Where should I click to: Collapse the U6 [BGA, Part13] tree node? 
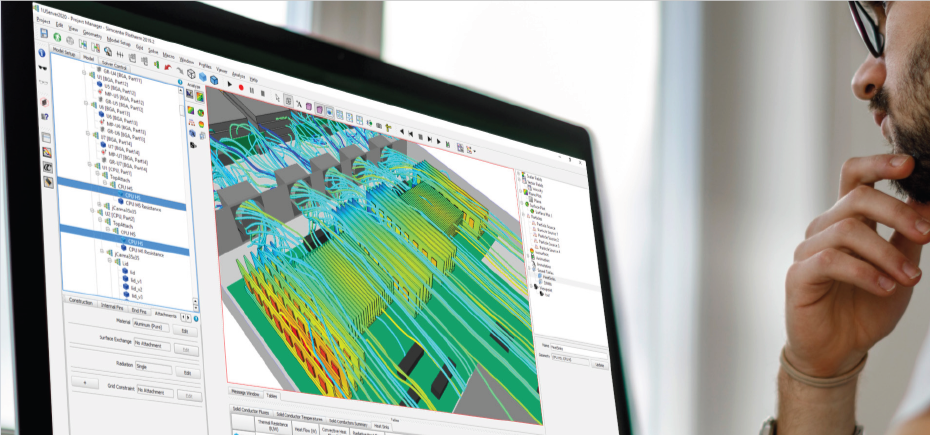(x=86, y=103)
